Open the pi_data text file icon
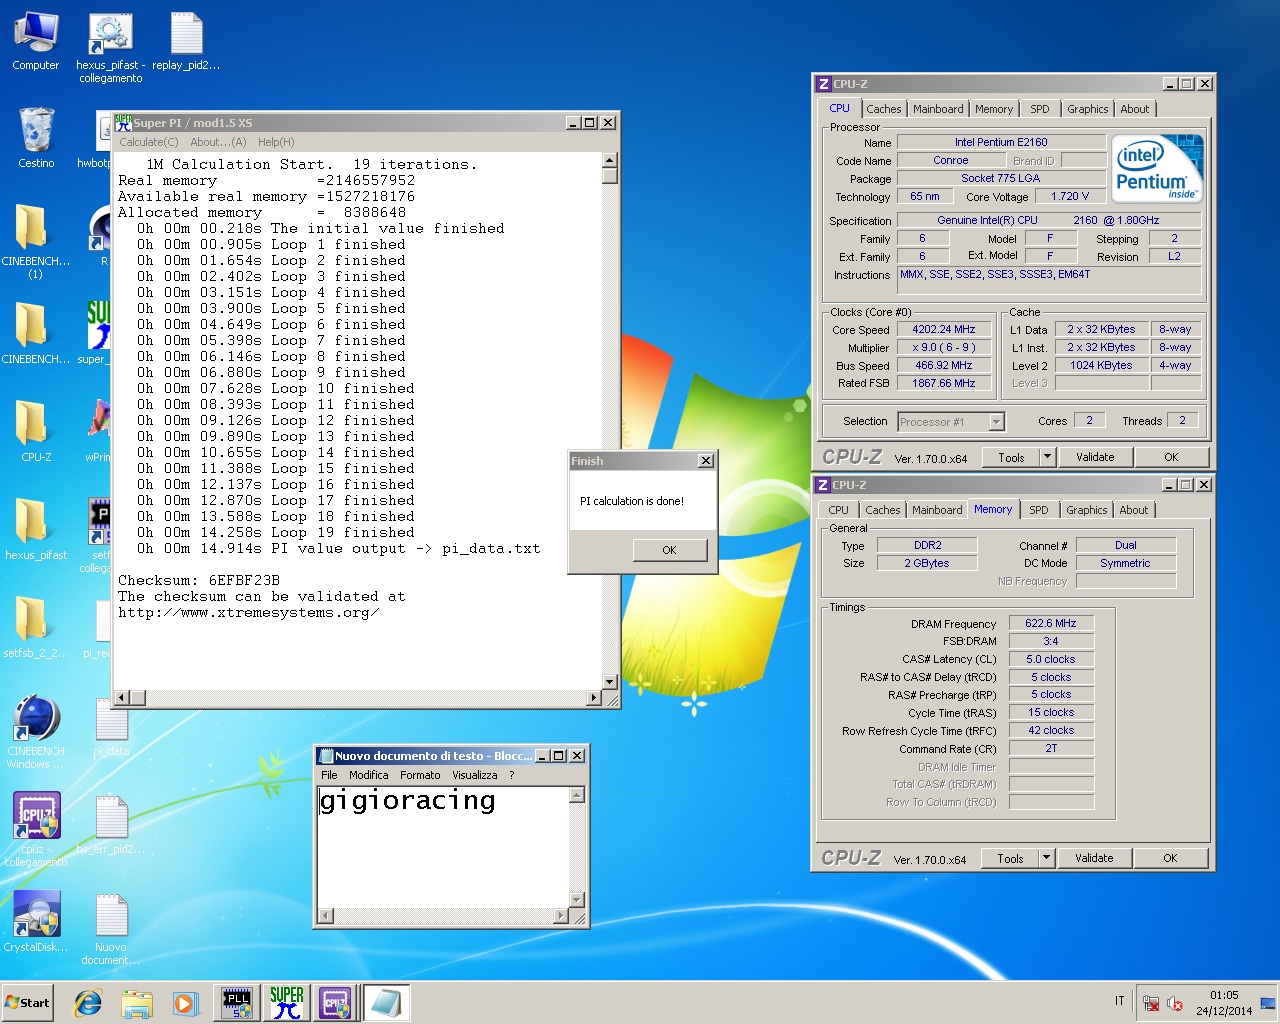This screenshot has width=1280, height=1024. coord(111,727)
